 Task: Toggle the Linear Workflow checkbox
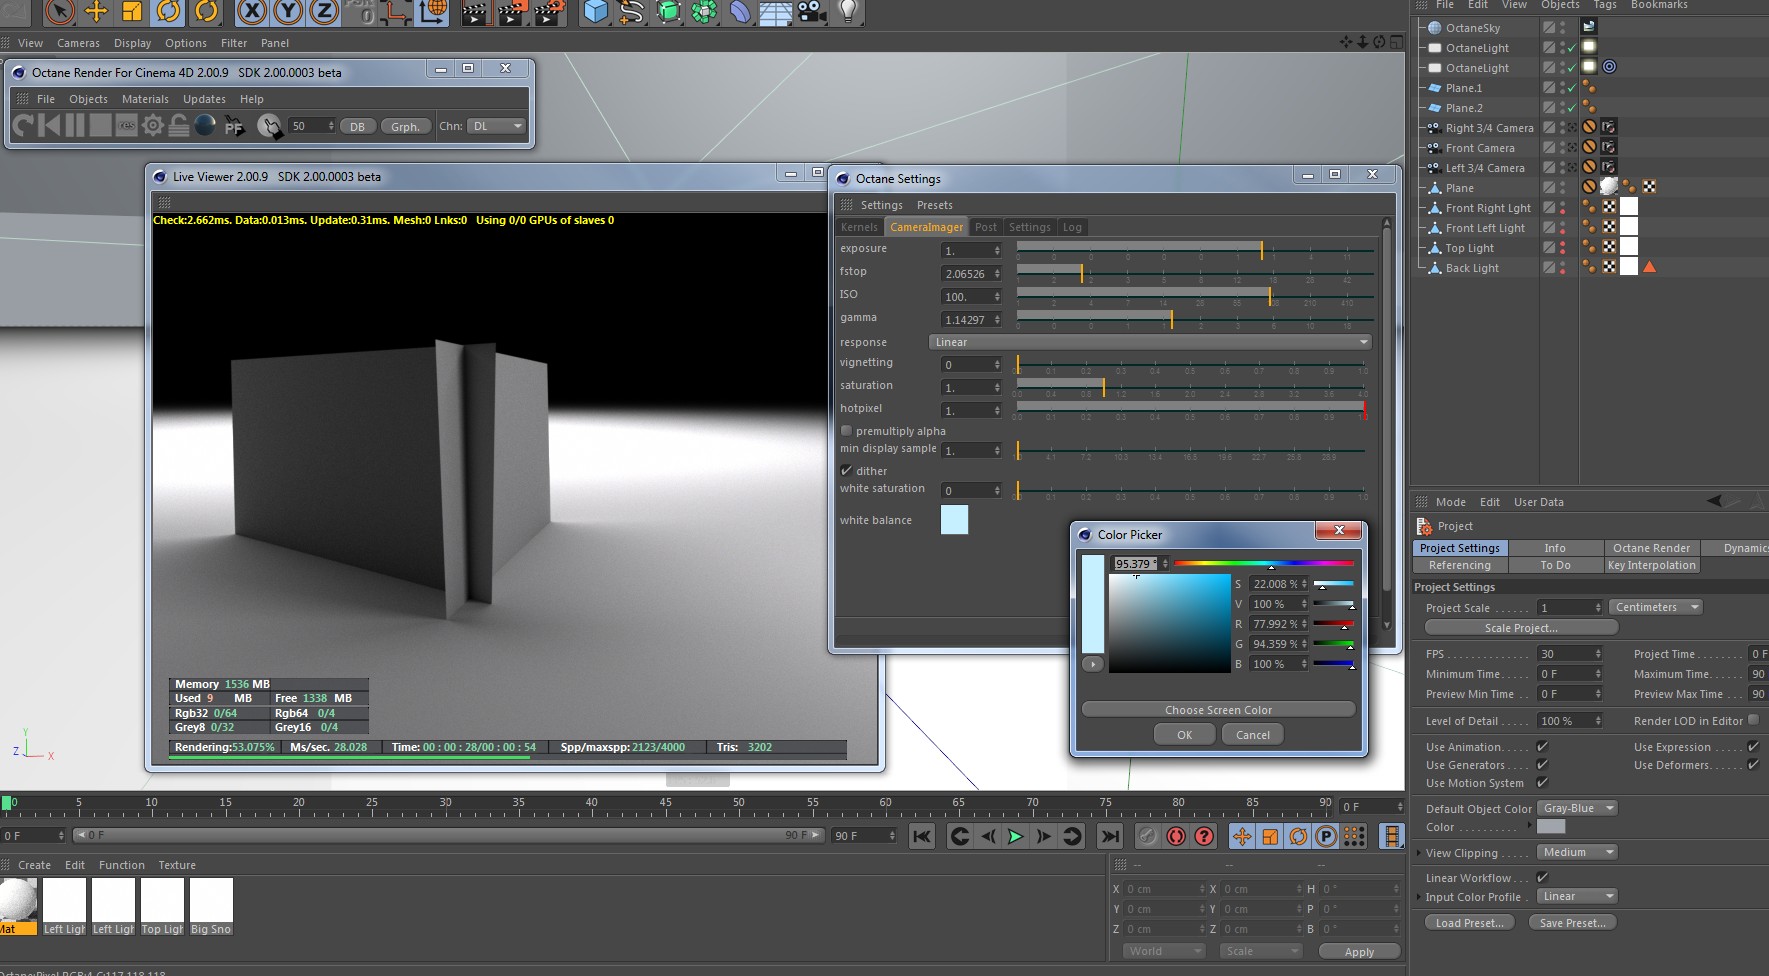[x=1542, y=878]
